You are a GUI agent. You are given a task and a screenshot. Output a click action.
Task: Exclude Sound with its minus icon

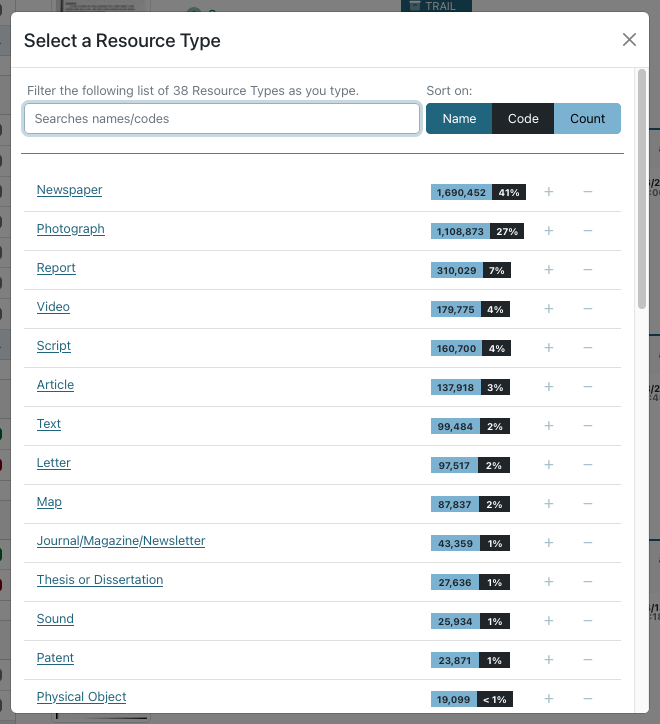pyautogui.click(x=587, y=621)
